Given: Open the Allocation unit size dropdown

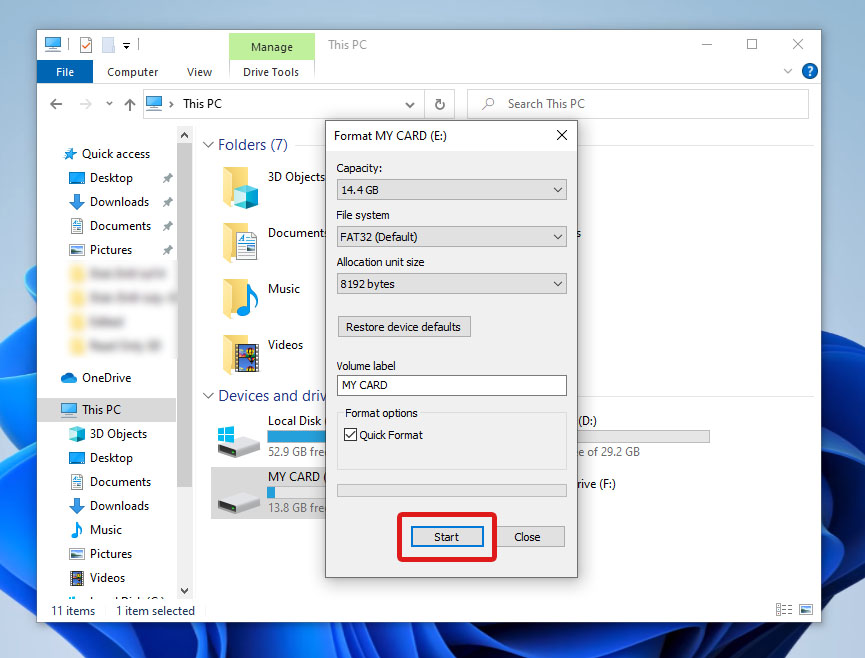Looking at the screenshot, I should click(x=451, y=284).
